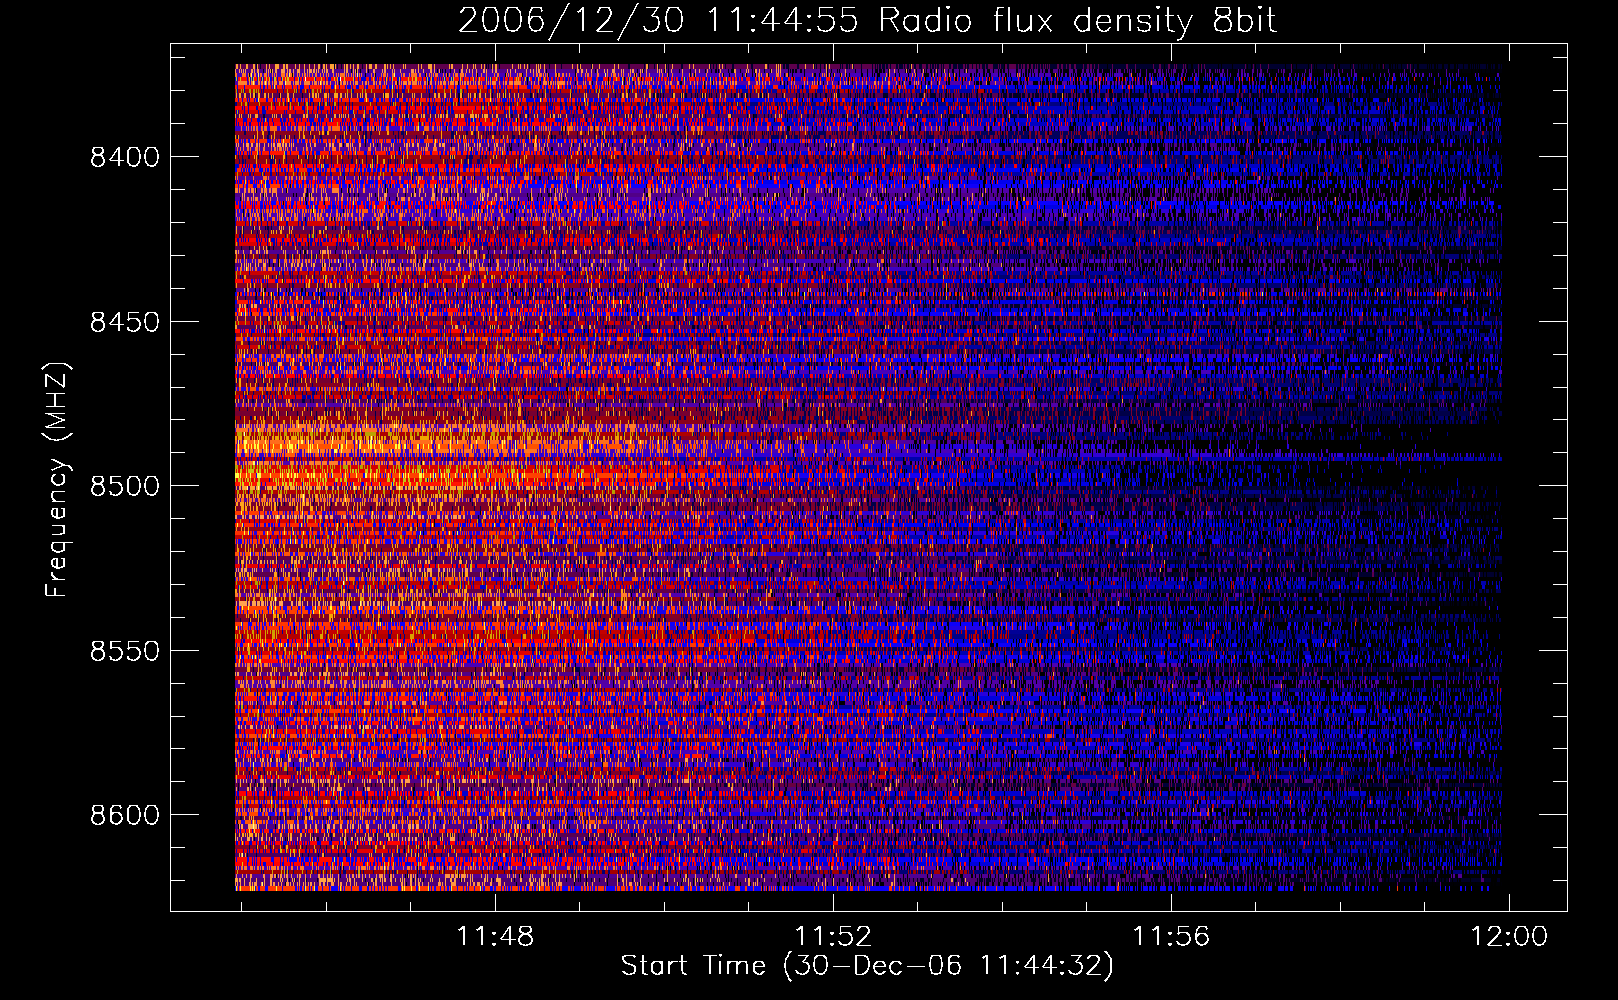Screen dimensions: 1618x1000
Task: Click the 8500 frequency tick label
Action: click(125, 486)
